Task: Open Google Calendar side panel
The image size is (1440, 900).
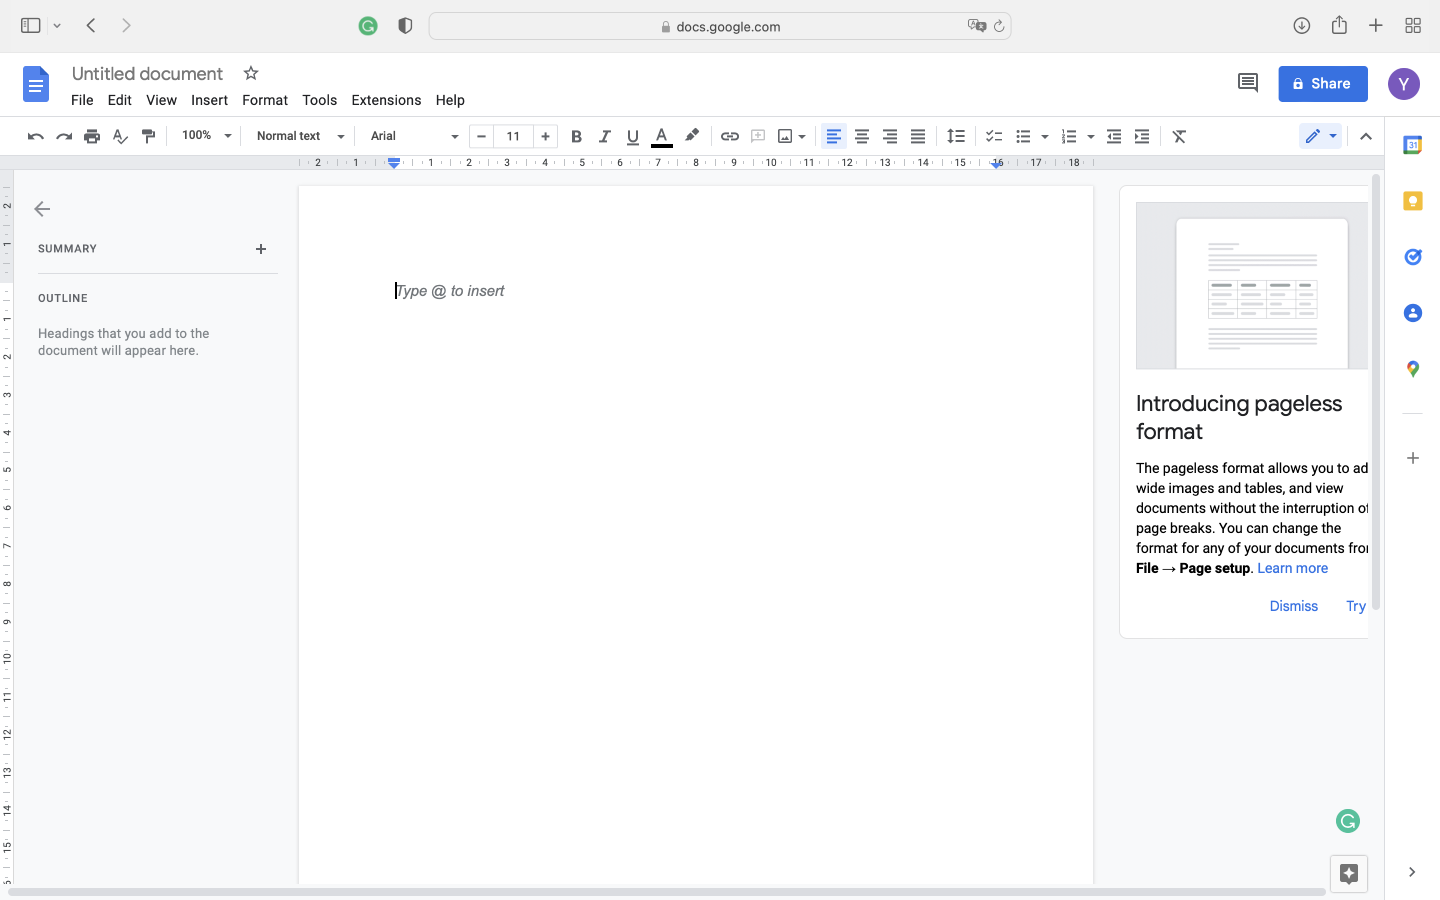Action: click(x=1413, y=145)
